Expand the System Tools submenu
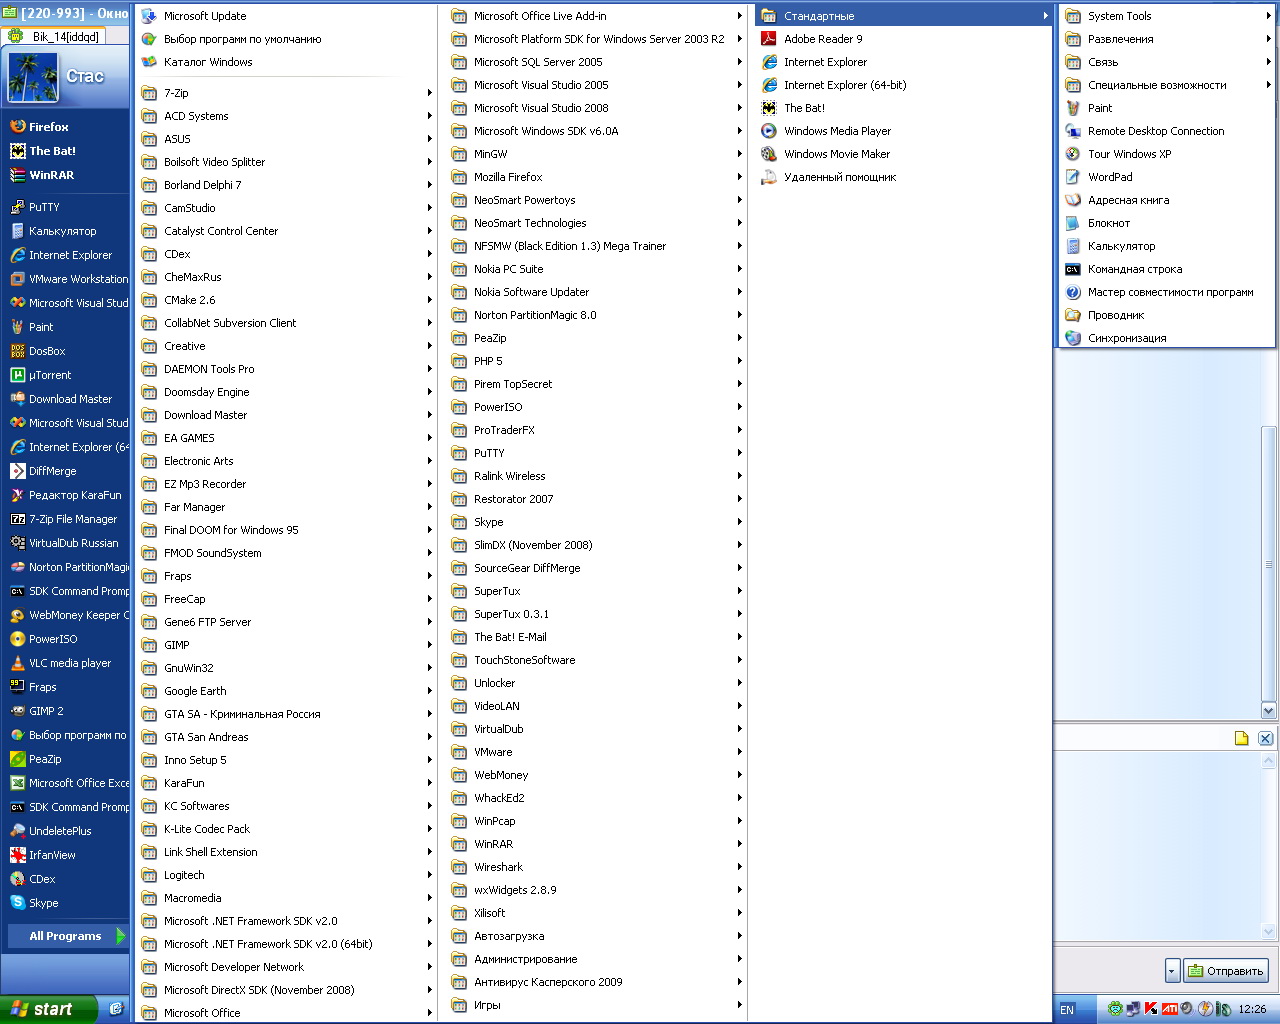Image resolution: width=1280 pixels, height=1024 pixels. (1119, 16)
